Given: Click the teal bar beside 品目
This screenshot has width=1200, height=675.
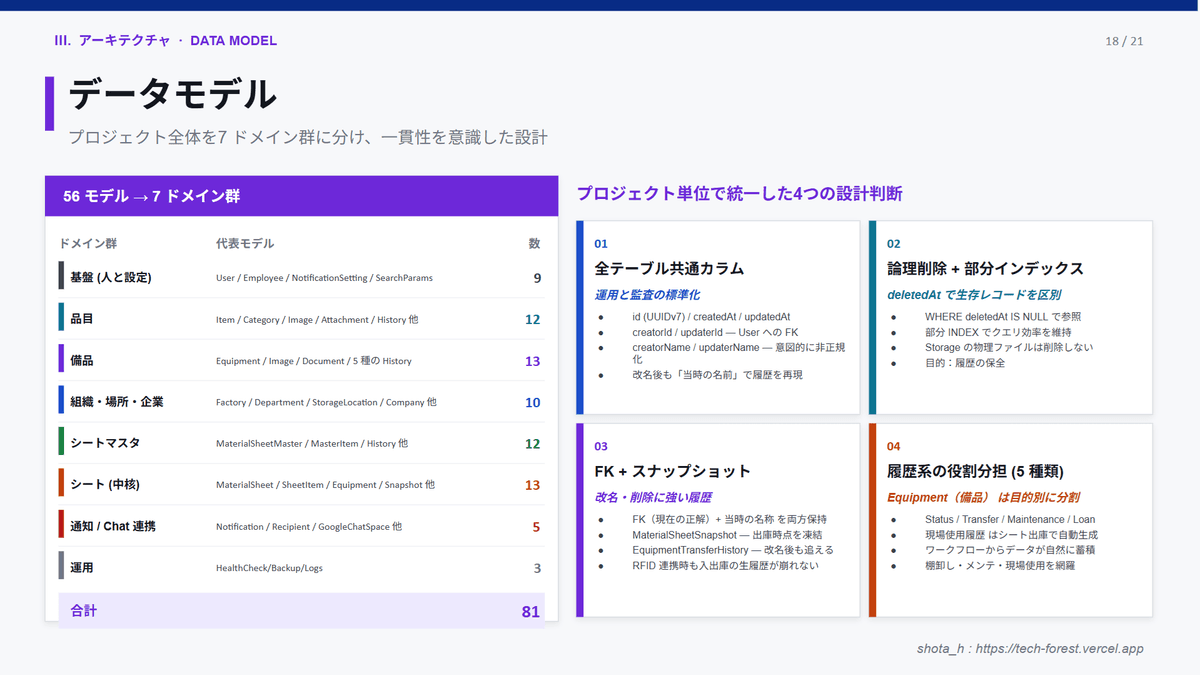Looking at the screenshot, I should pos(61,319).
